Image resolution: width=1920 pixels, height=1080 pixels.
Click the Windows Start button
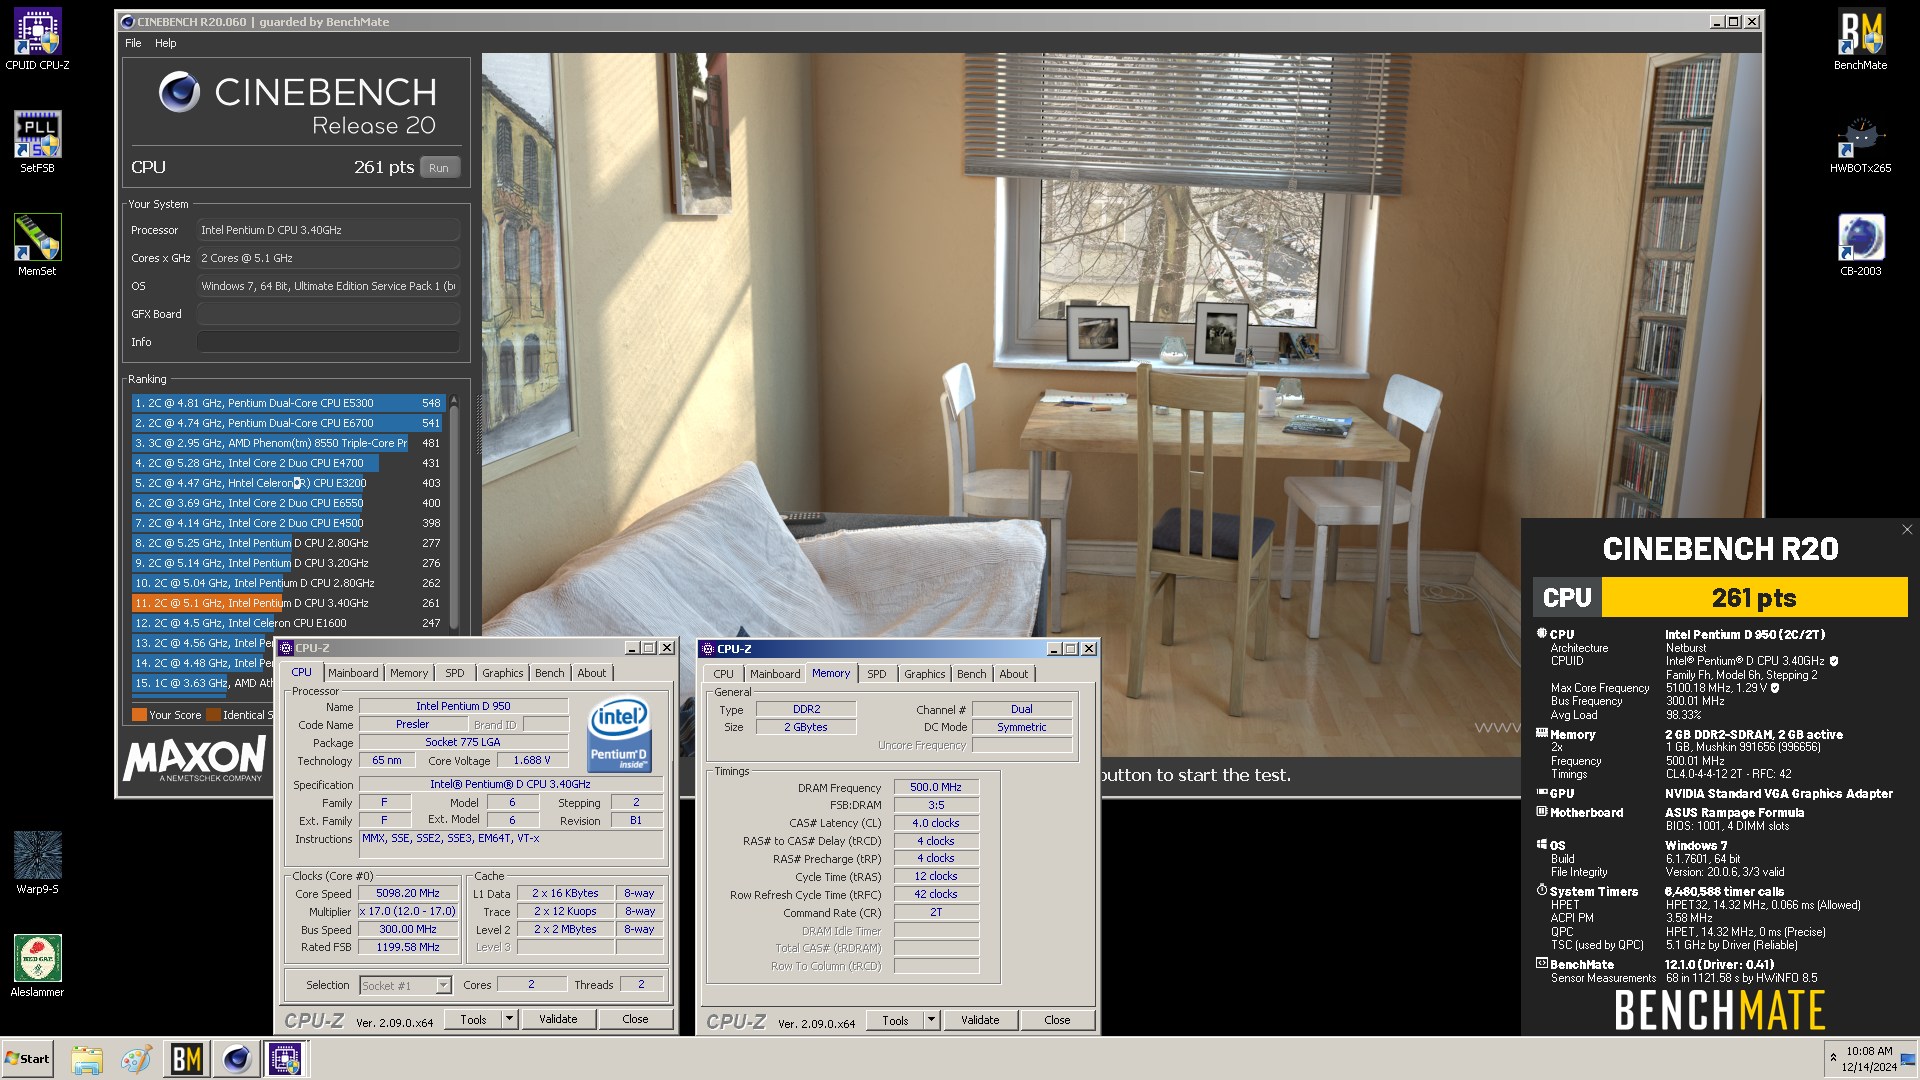28,1059
